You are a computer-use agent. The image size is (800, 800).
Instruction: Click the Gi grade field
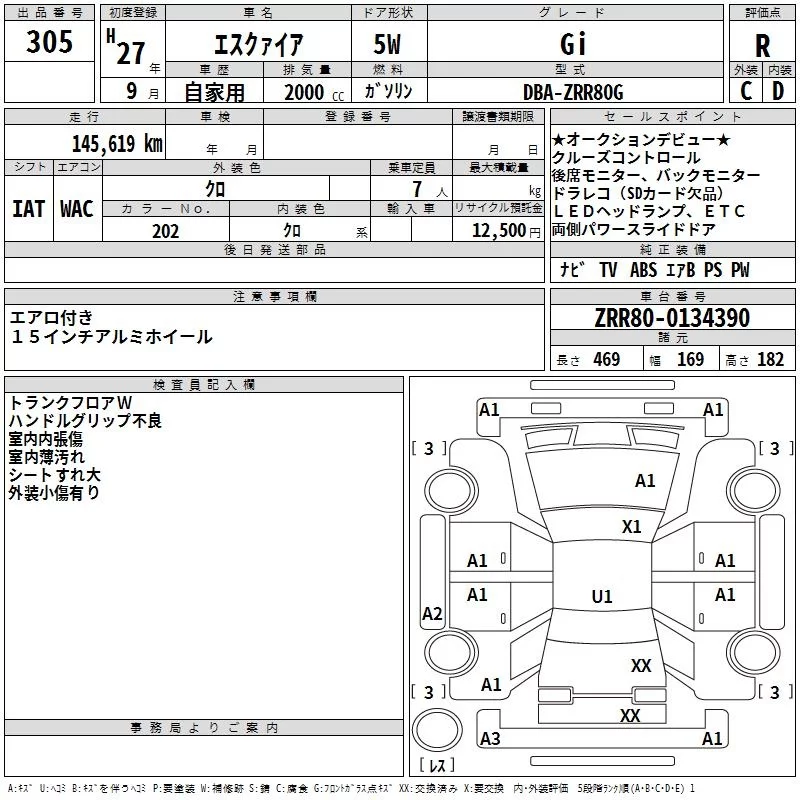coord(572,45)
